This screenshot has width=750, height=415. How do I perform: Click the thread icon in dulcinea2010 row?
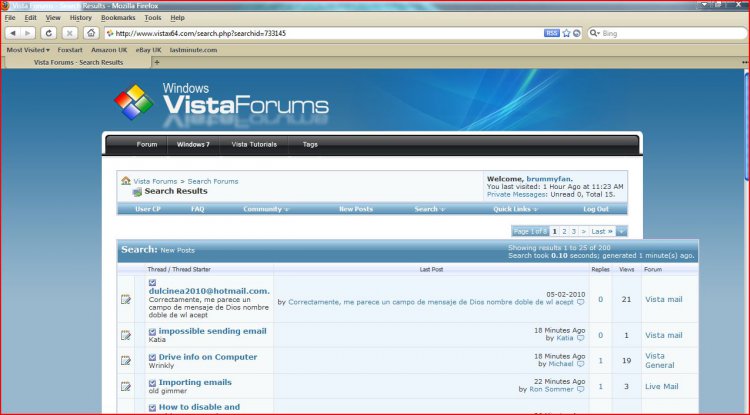(126, 299)
